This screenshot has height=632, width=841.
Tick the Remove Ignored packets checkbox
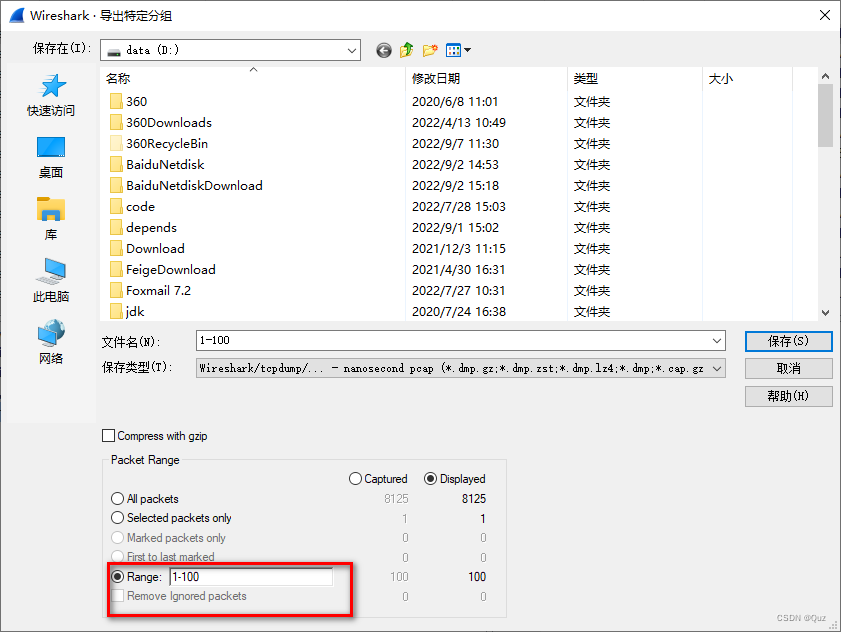[117, 596]
